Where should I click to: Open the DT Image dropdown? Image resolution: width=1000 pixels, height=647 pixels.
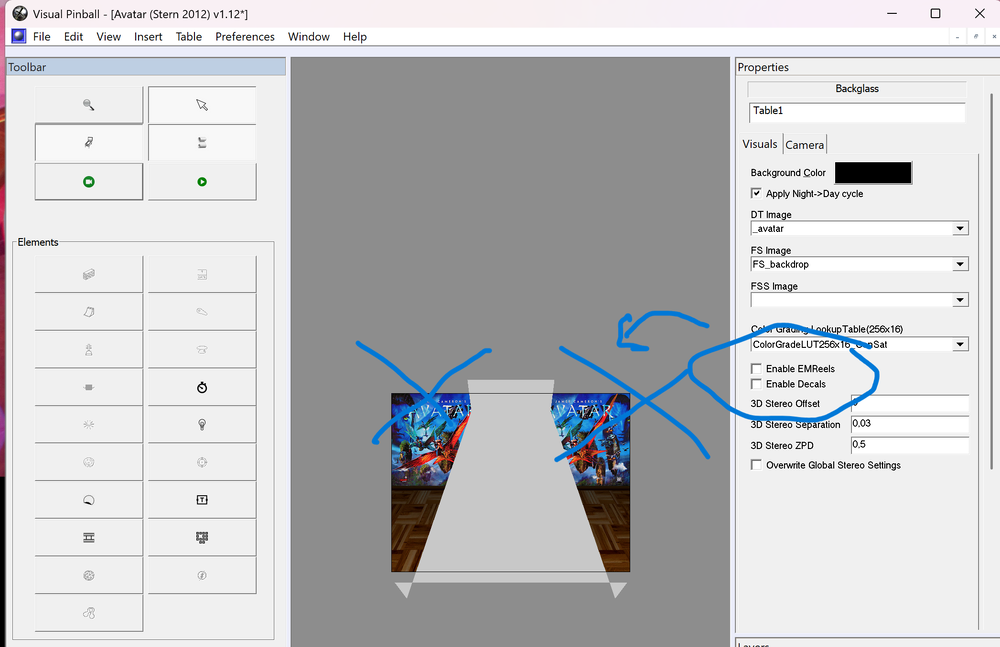click(960, 228)
